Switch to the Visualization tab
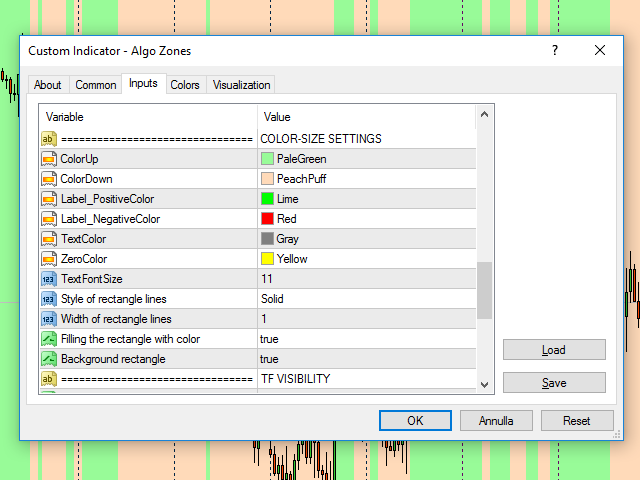Screen dimensions: 640x480 (241, 85)
